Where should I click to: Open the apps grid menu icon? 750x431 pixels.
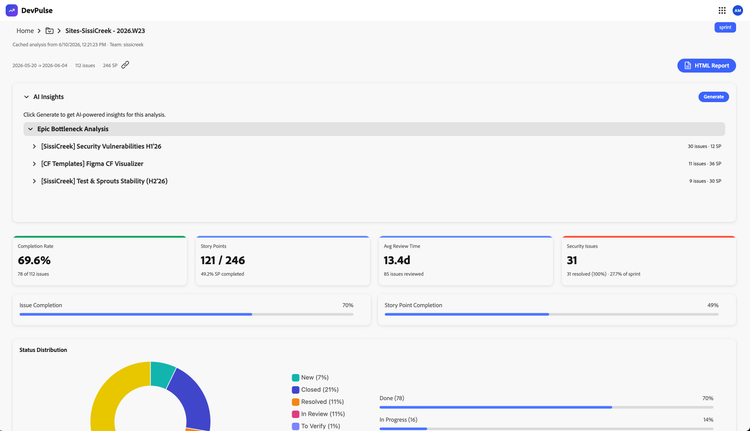tap(722, 10)
